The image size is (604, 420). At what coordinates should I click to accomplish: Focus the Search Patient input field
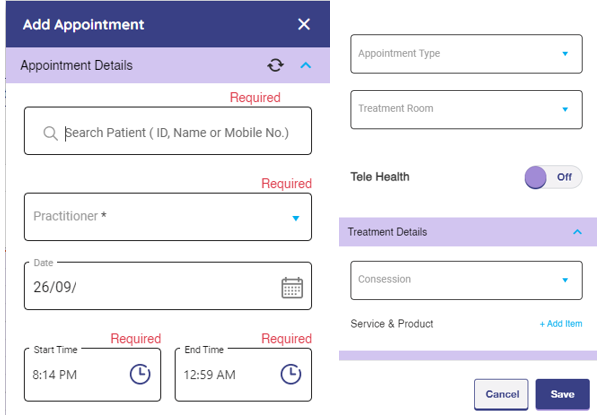[176, 133]
